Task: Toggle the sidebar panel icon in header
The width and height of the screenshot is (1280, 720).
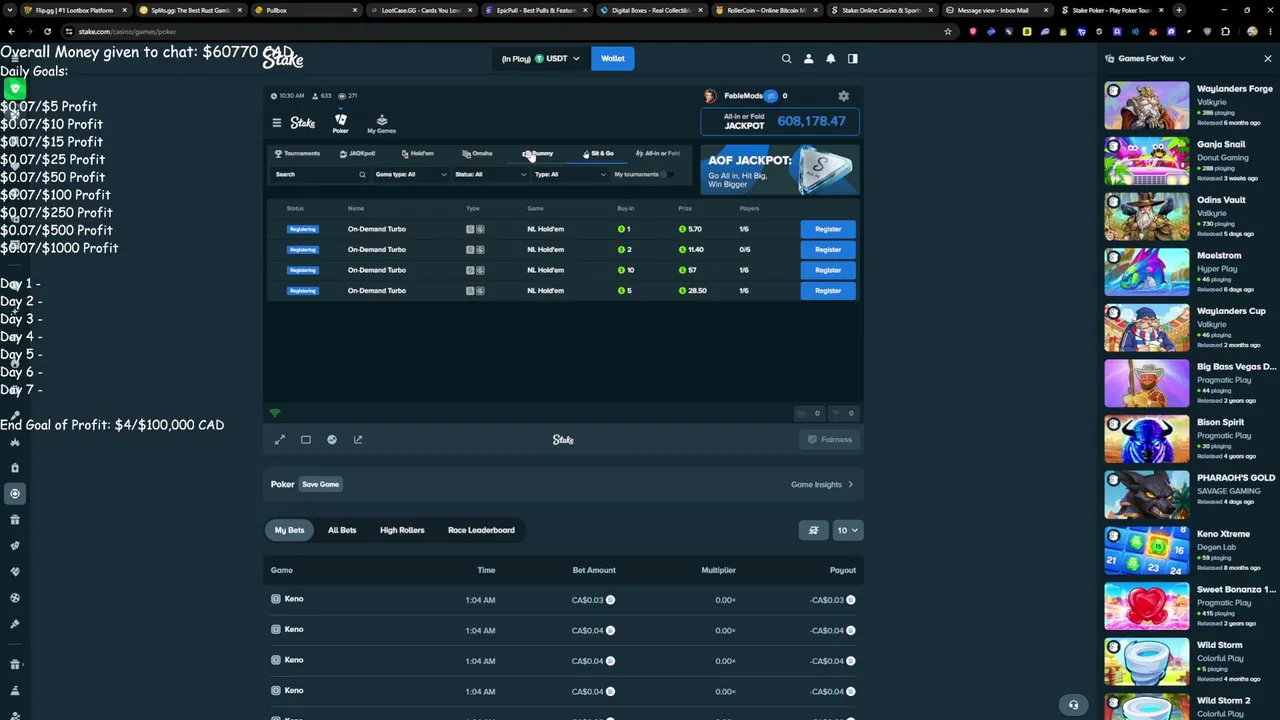Action: pyautogui.click(x=852, y=59)
